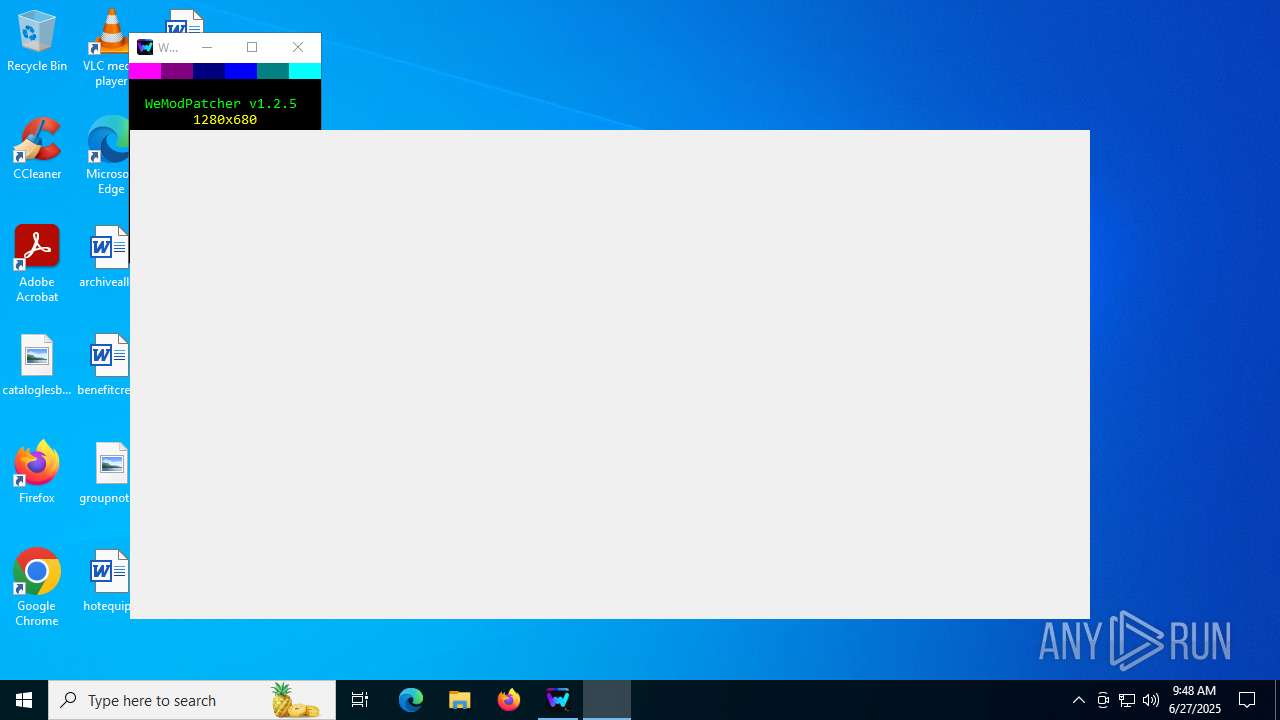Image resolution: width=1280 pixels, height=720 pixels.
Task: Launch the Adobe Acrobat desktop icon
Action: coord(37,264)
